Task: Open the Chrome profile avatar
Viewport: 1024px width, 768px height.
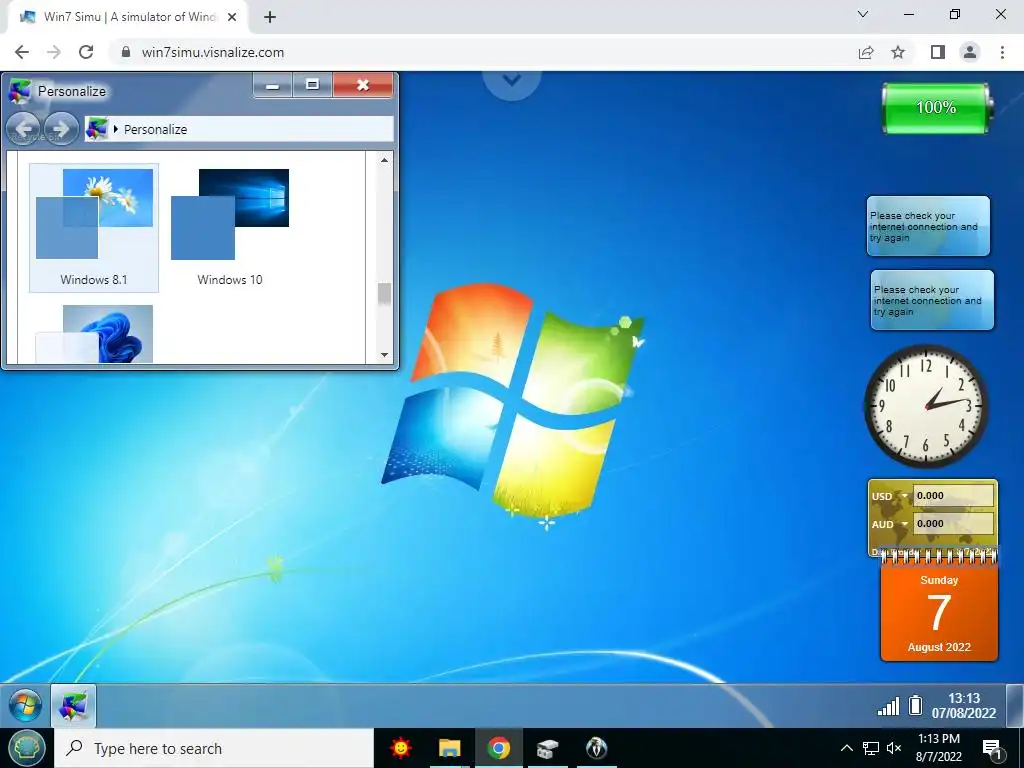Action: click(x=970, y=52)
